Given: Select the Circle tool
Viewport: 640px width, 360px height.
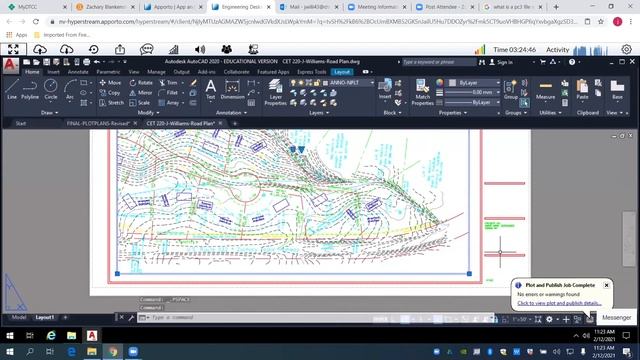Looking at the screenshot, I should pos(51,89).
